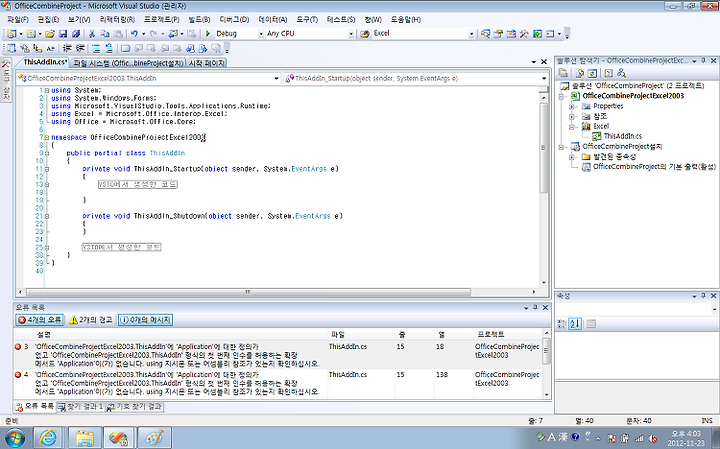Toggle the 2 warnings filter button
The image size is (720, 449).
(90, 320)
